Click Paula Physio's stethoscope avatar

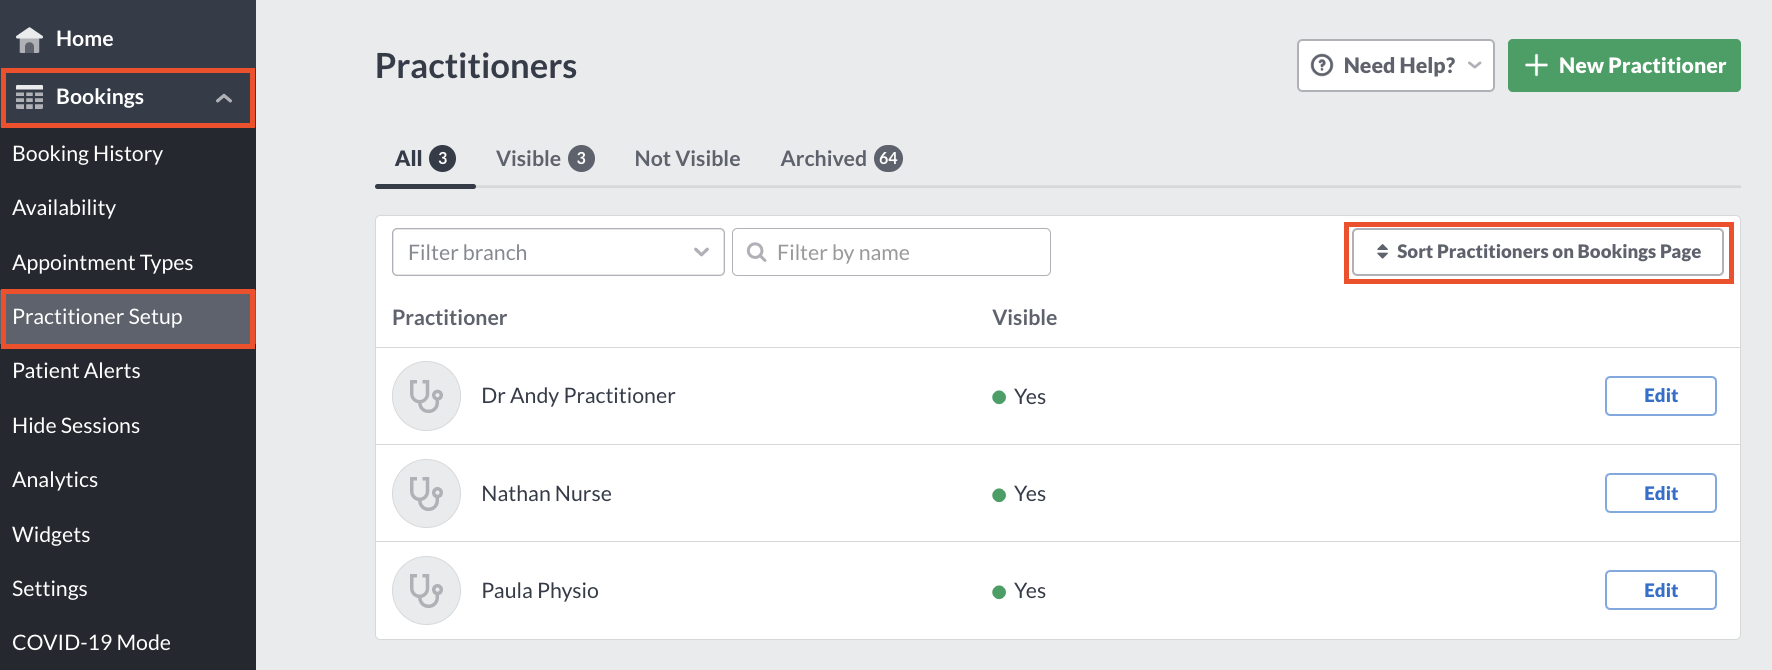(426, 590)
